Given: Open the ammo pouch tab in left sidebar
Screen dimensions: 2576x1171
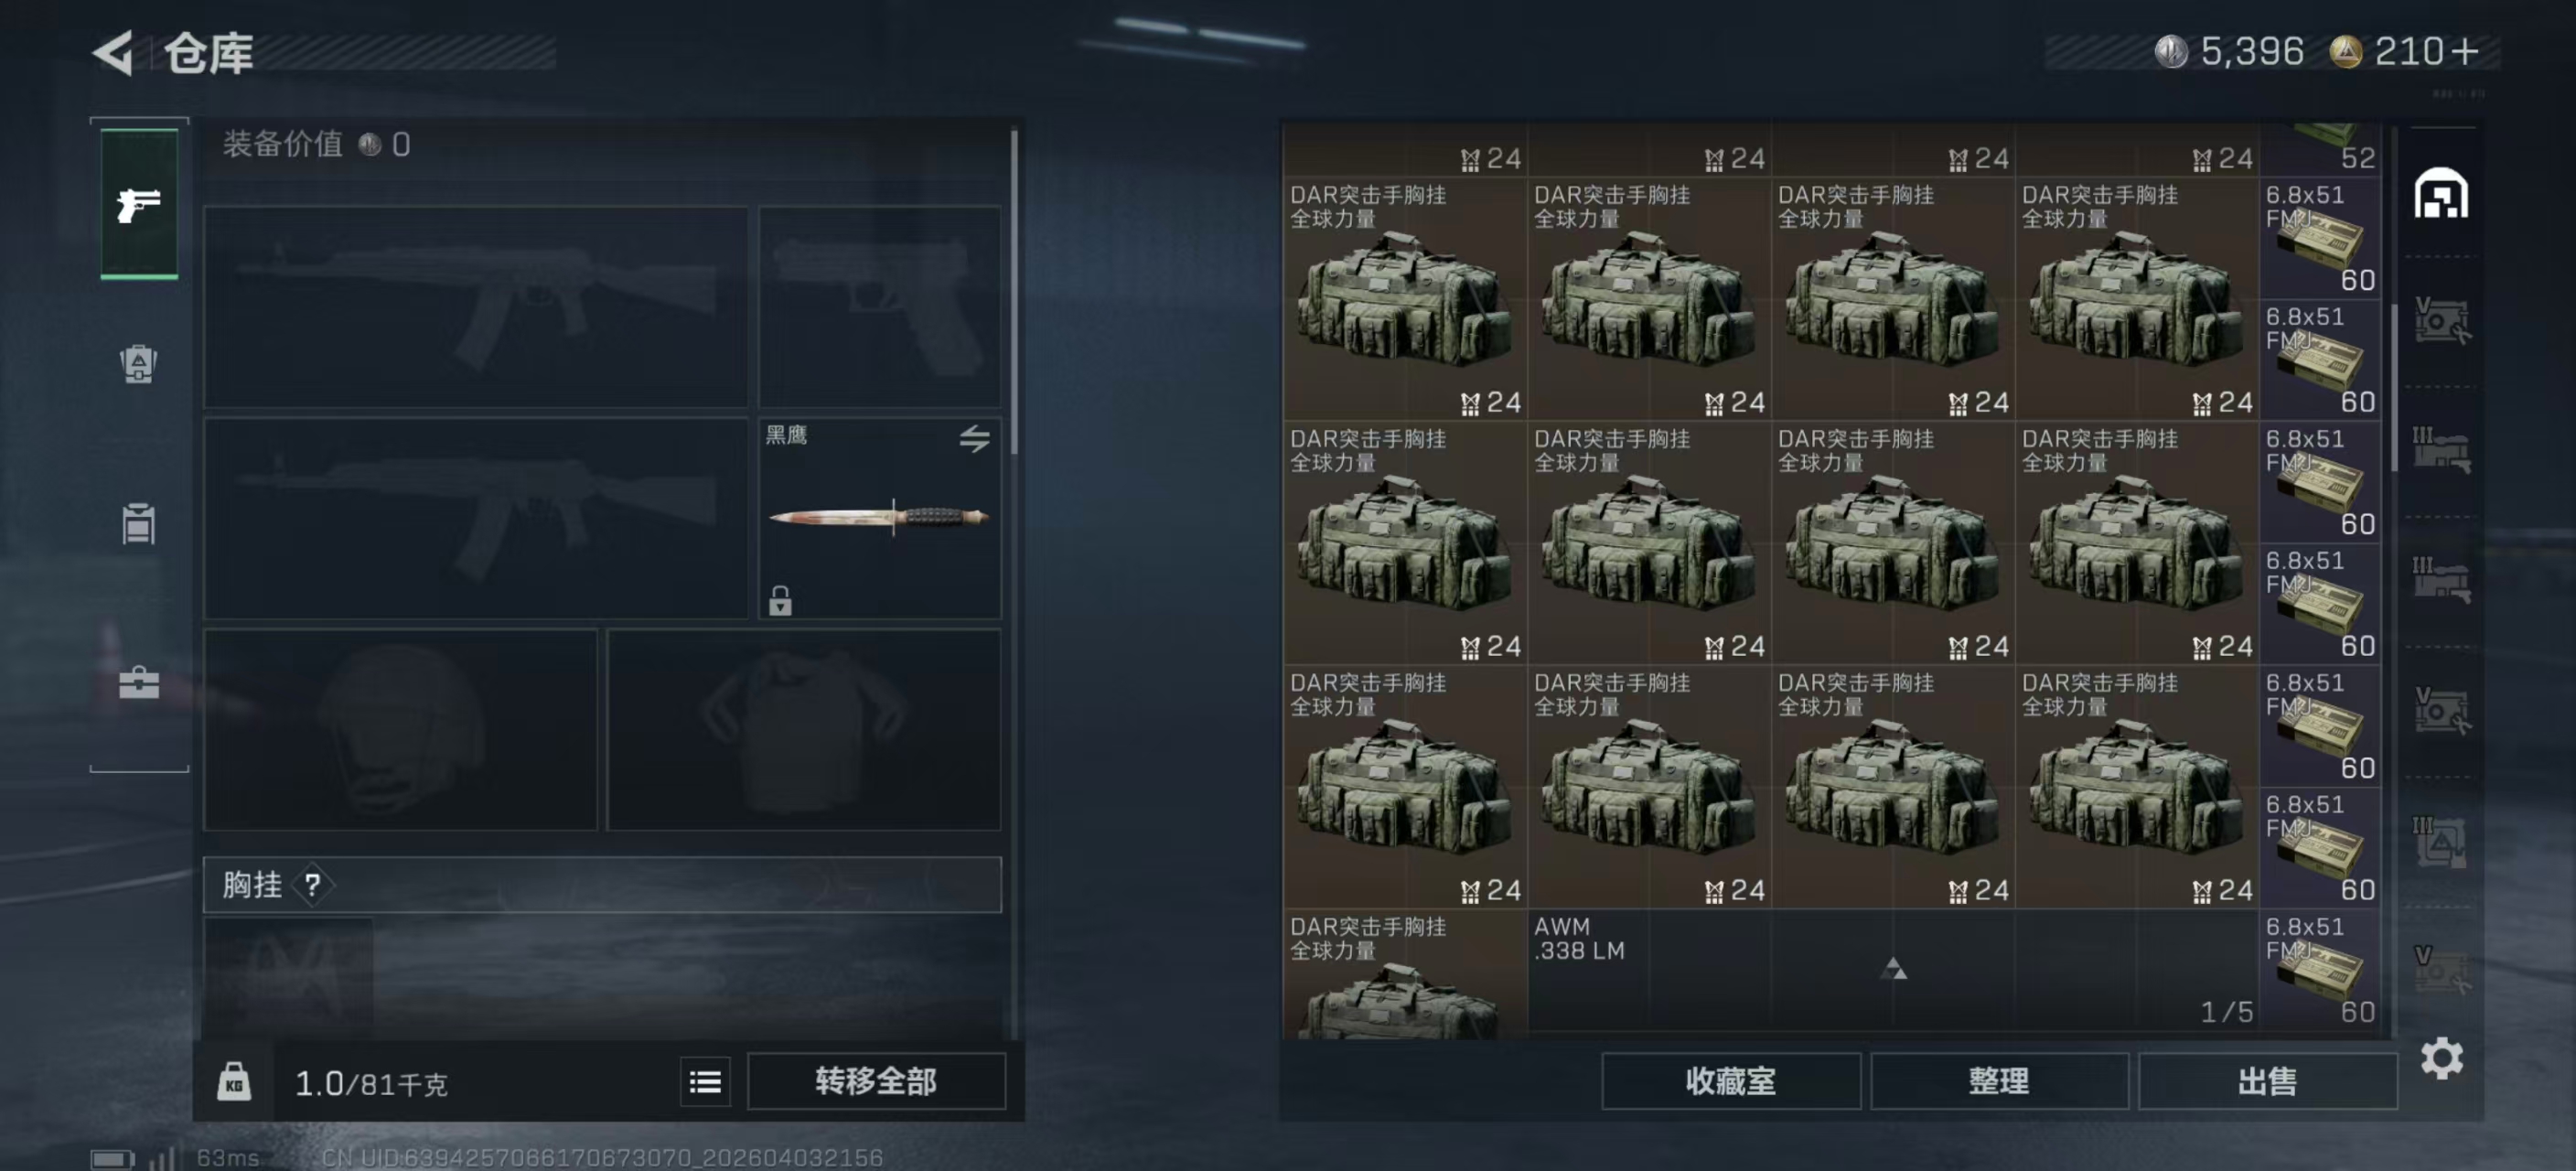Looking at the screenshot, I should click(139, 523).
